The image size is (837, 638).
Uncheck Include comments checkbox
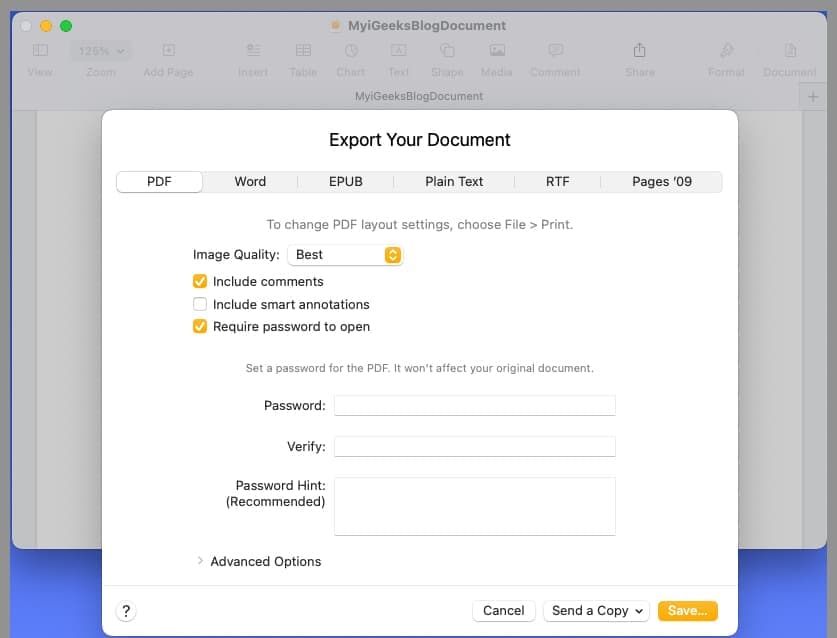tap(200, 281)
